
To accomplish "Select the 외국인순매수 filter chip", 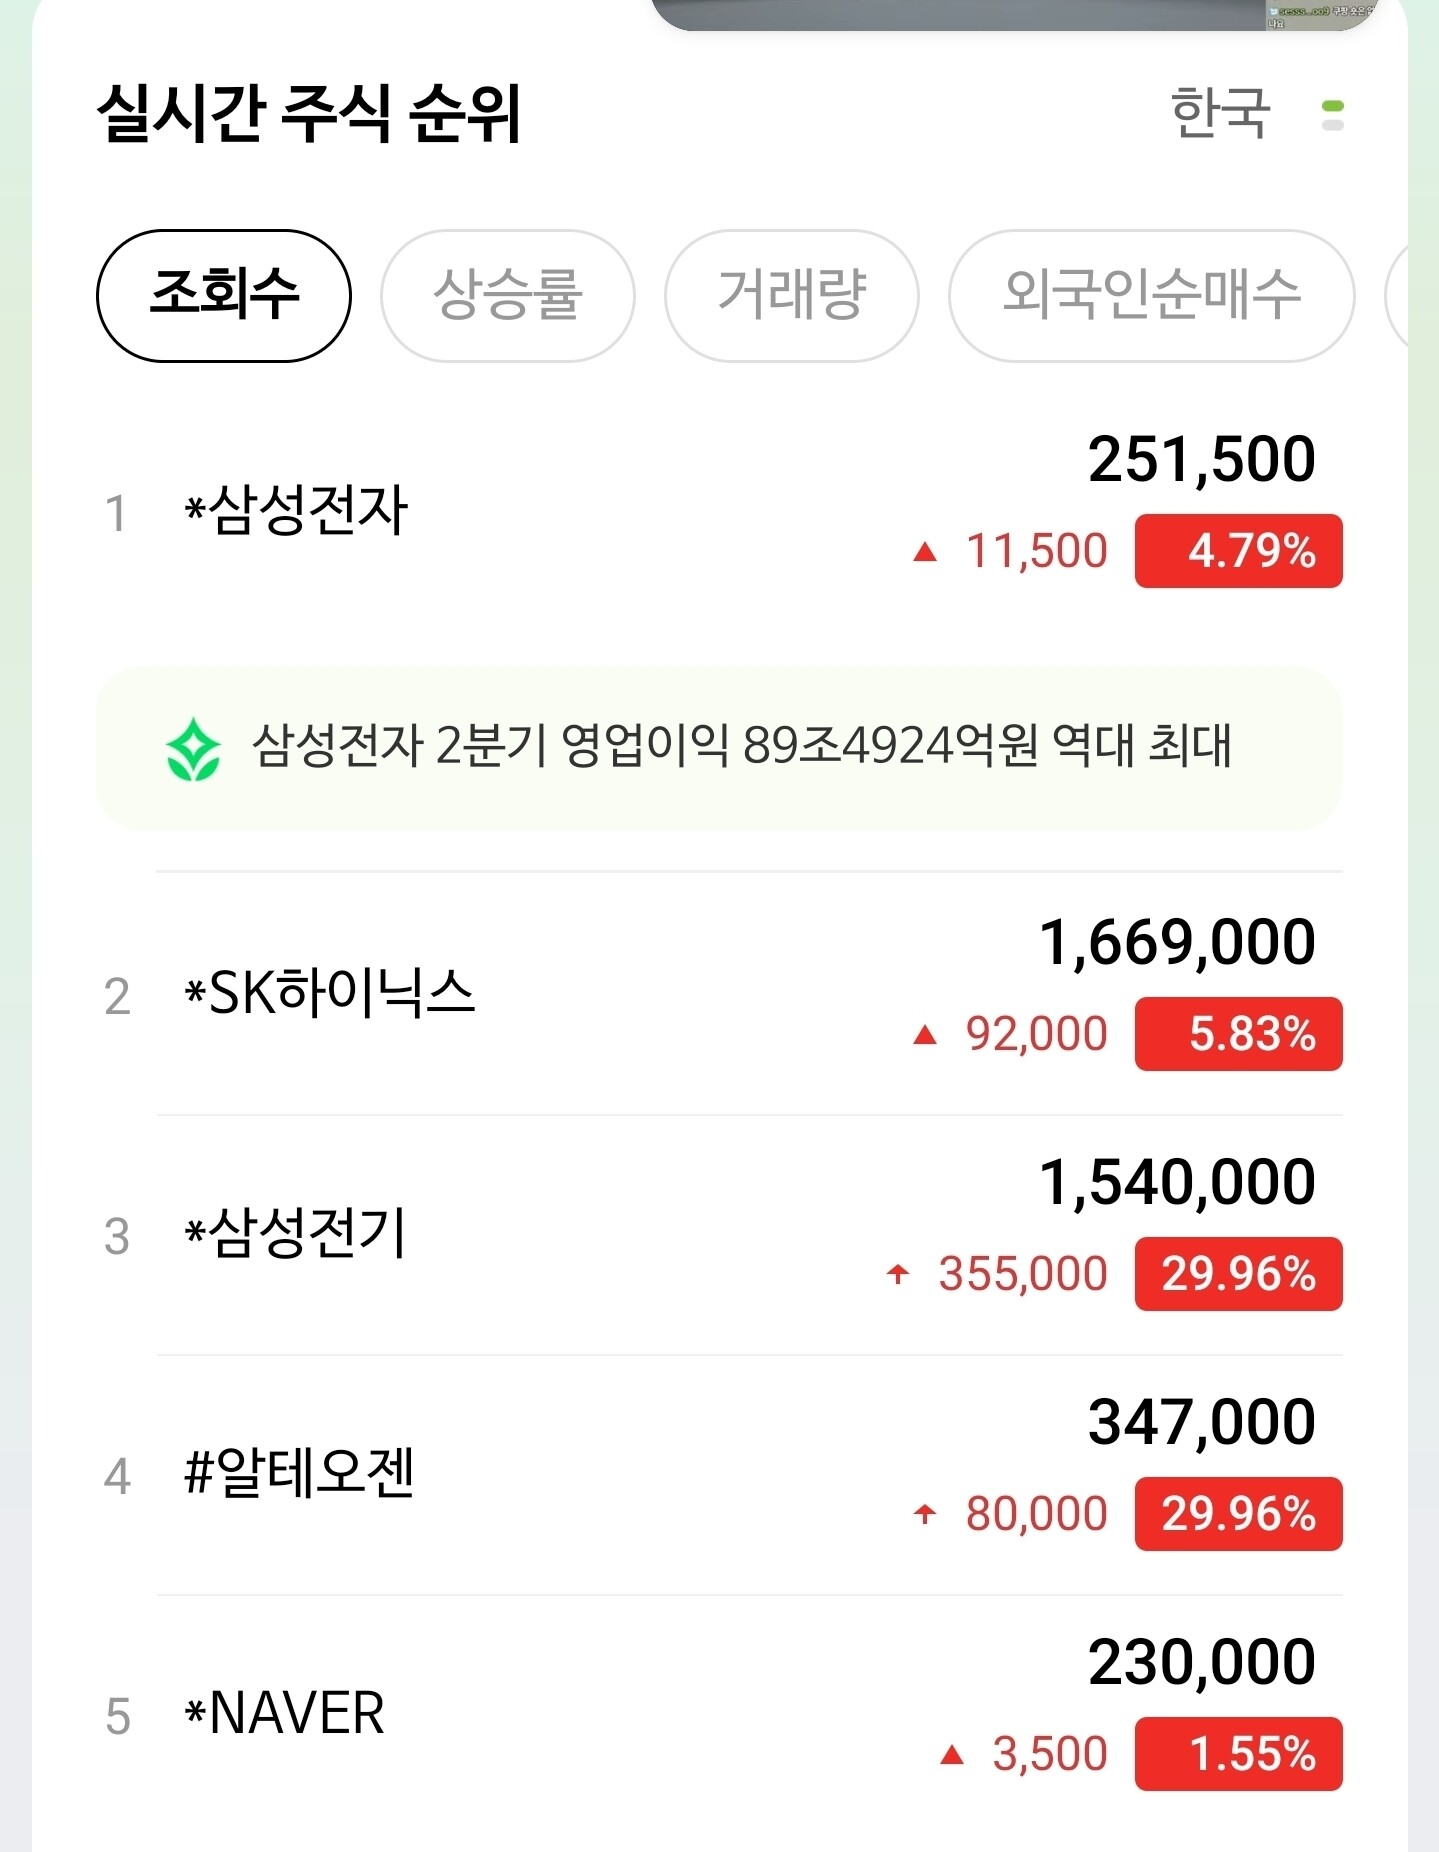I will (1152, 295).
